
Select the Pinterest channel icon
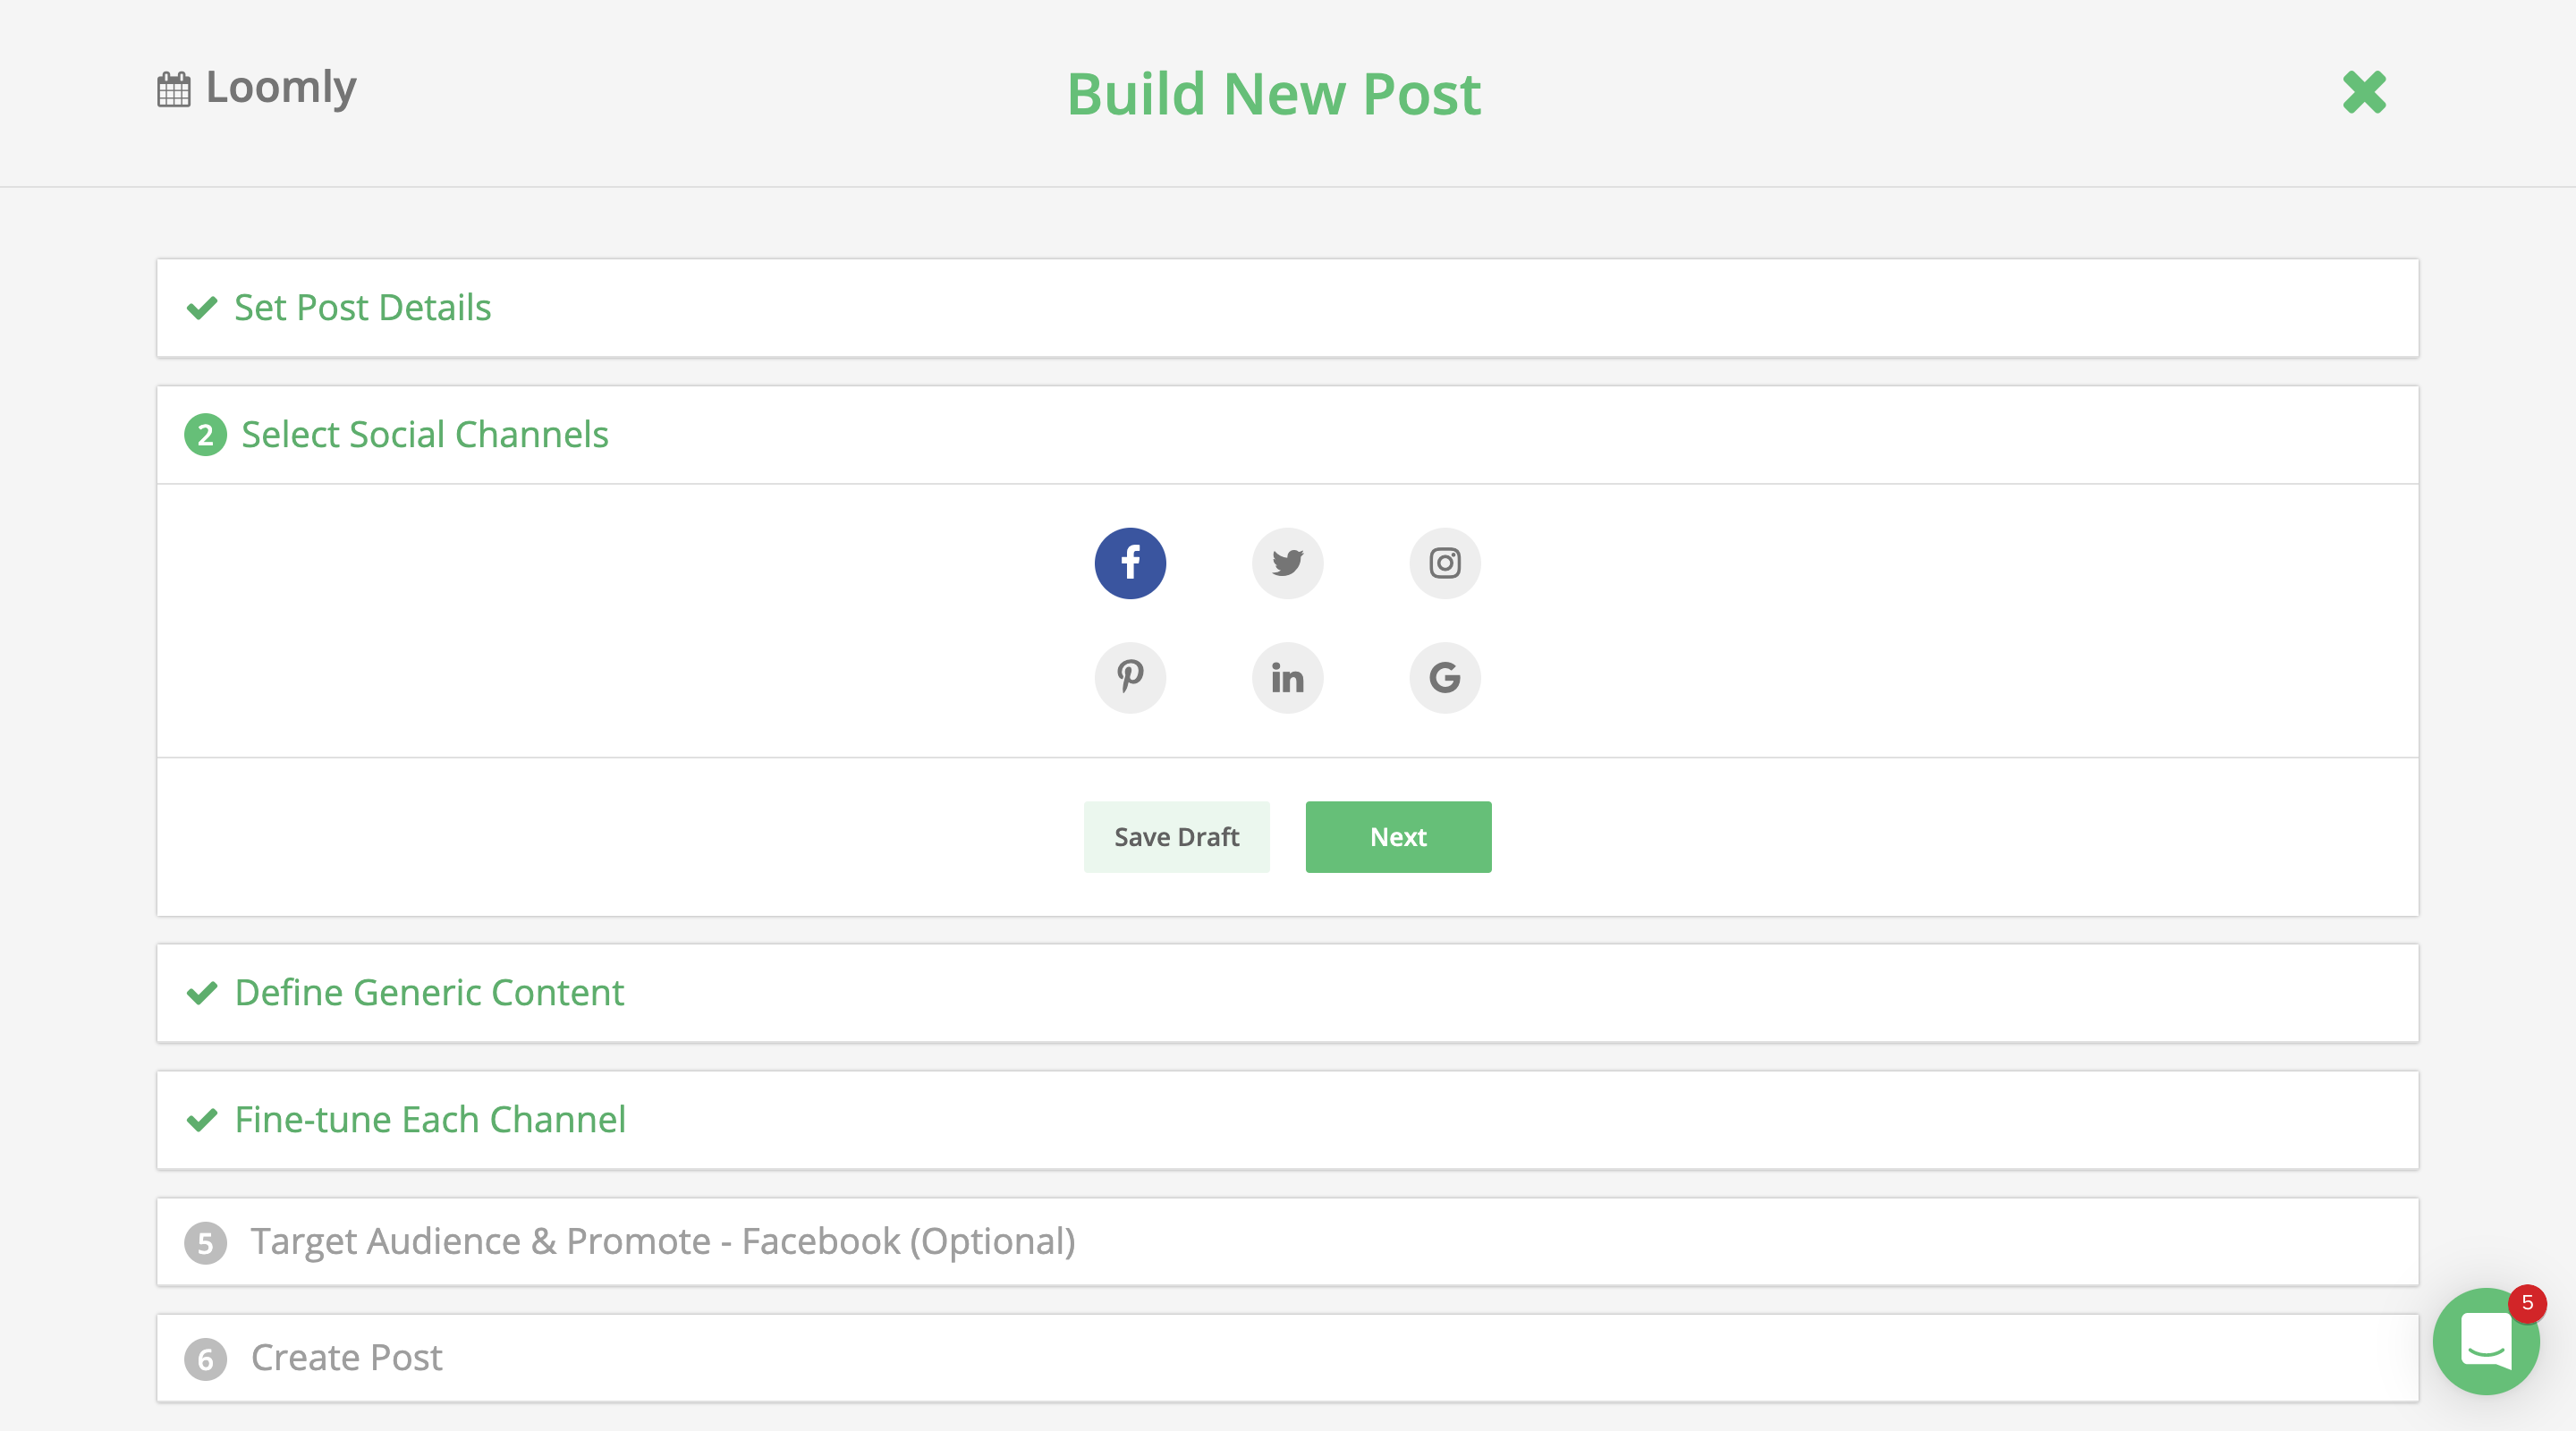1130,678
